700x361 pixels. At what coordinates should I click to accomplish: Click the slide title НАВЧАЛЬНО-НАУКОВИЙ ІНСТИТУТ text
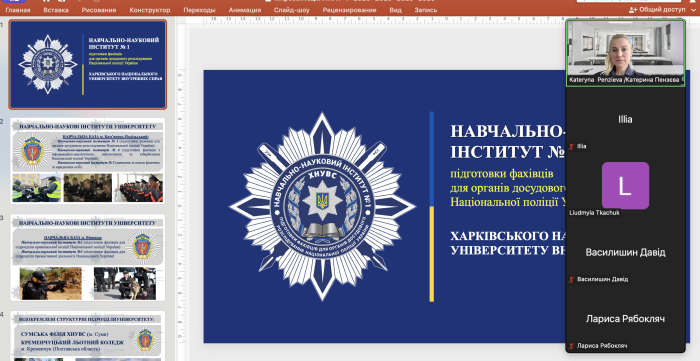(x=508, y=141)
